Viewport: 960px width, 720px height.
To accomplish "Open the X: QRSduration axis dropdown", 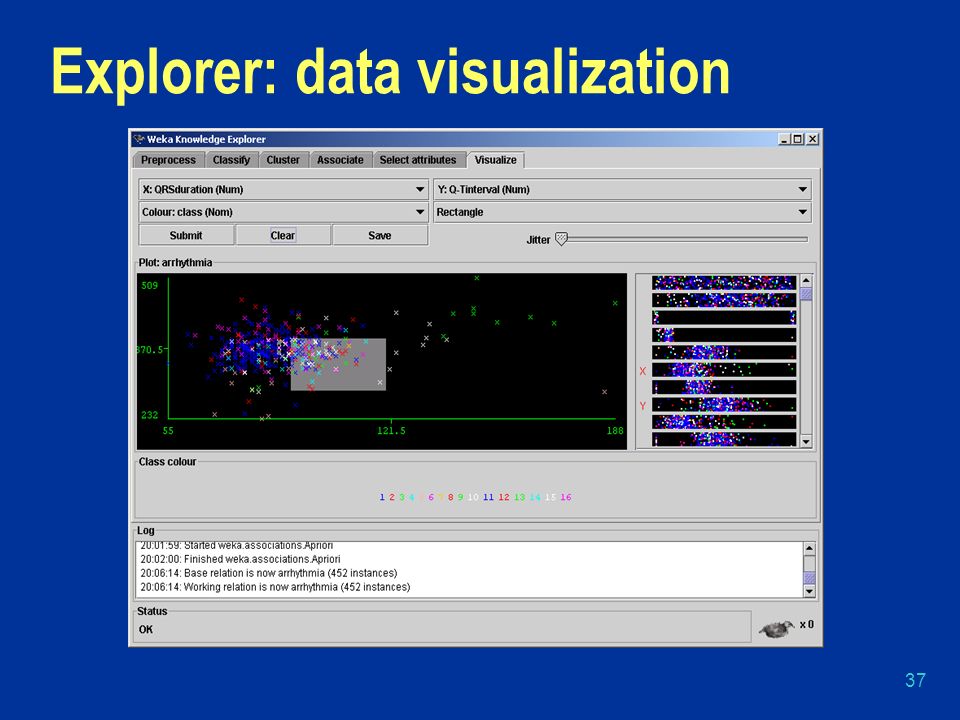I will (283, 189).
